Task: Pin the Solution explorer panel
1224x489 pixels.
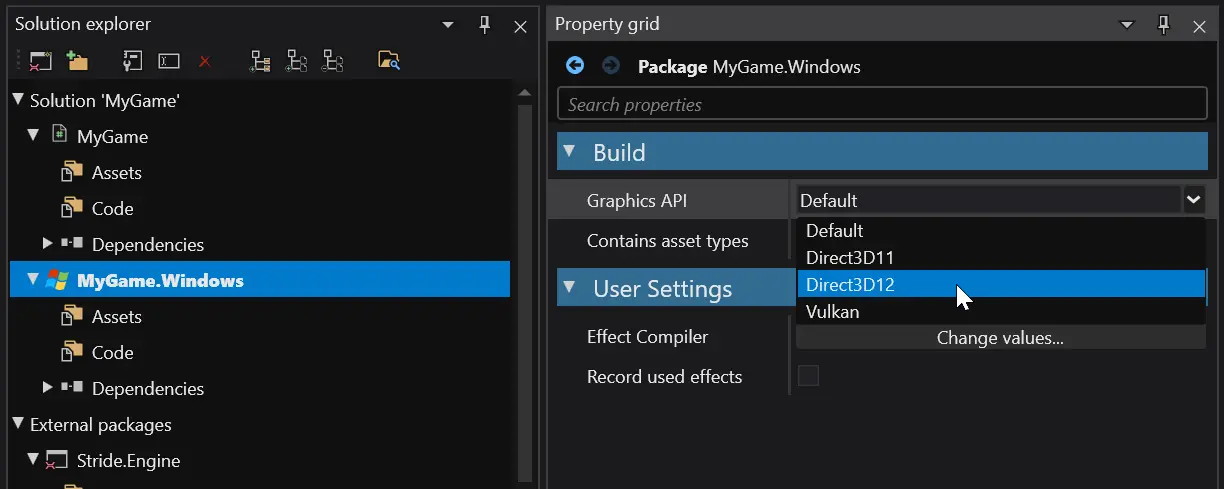Action: click(x=485, y=24)
